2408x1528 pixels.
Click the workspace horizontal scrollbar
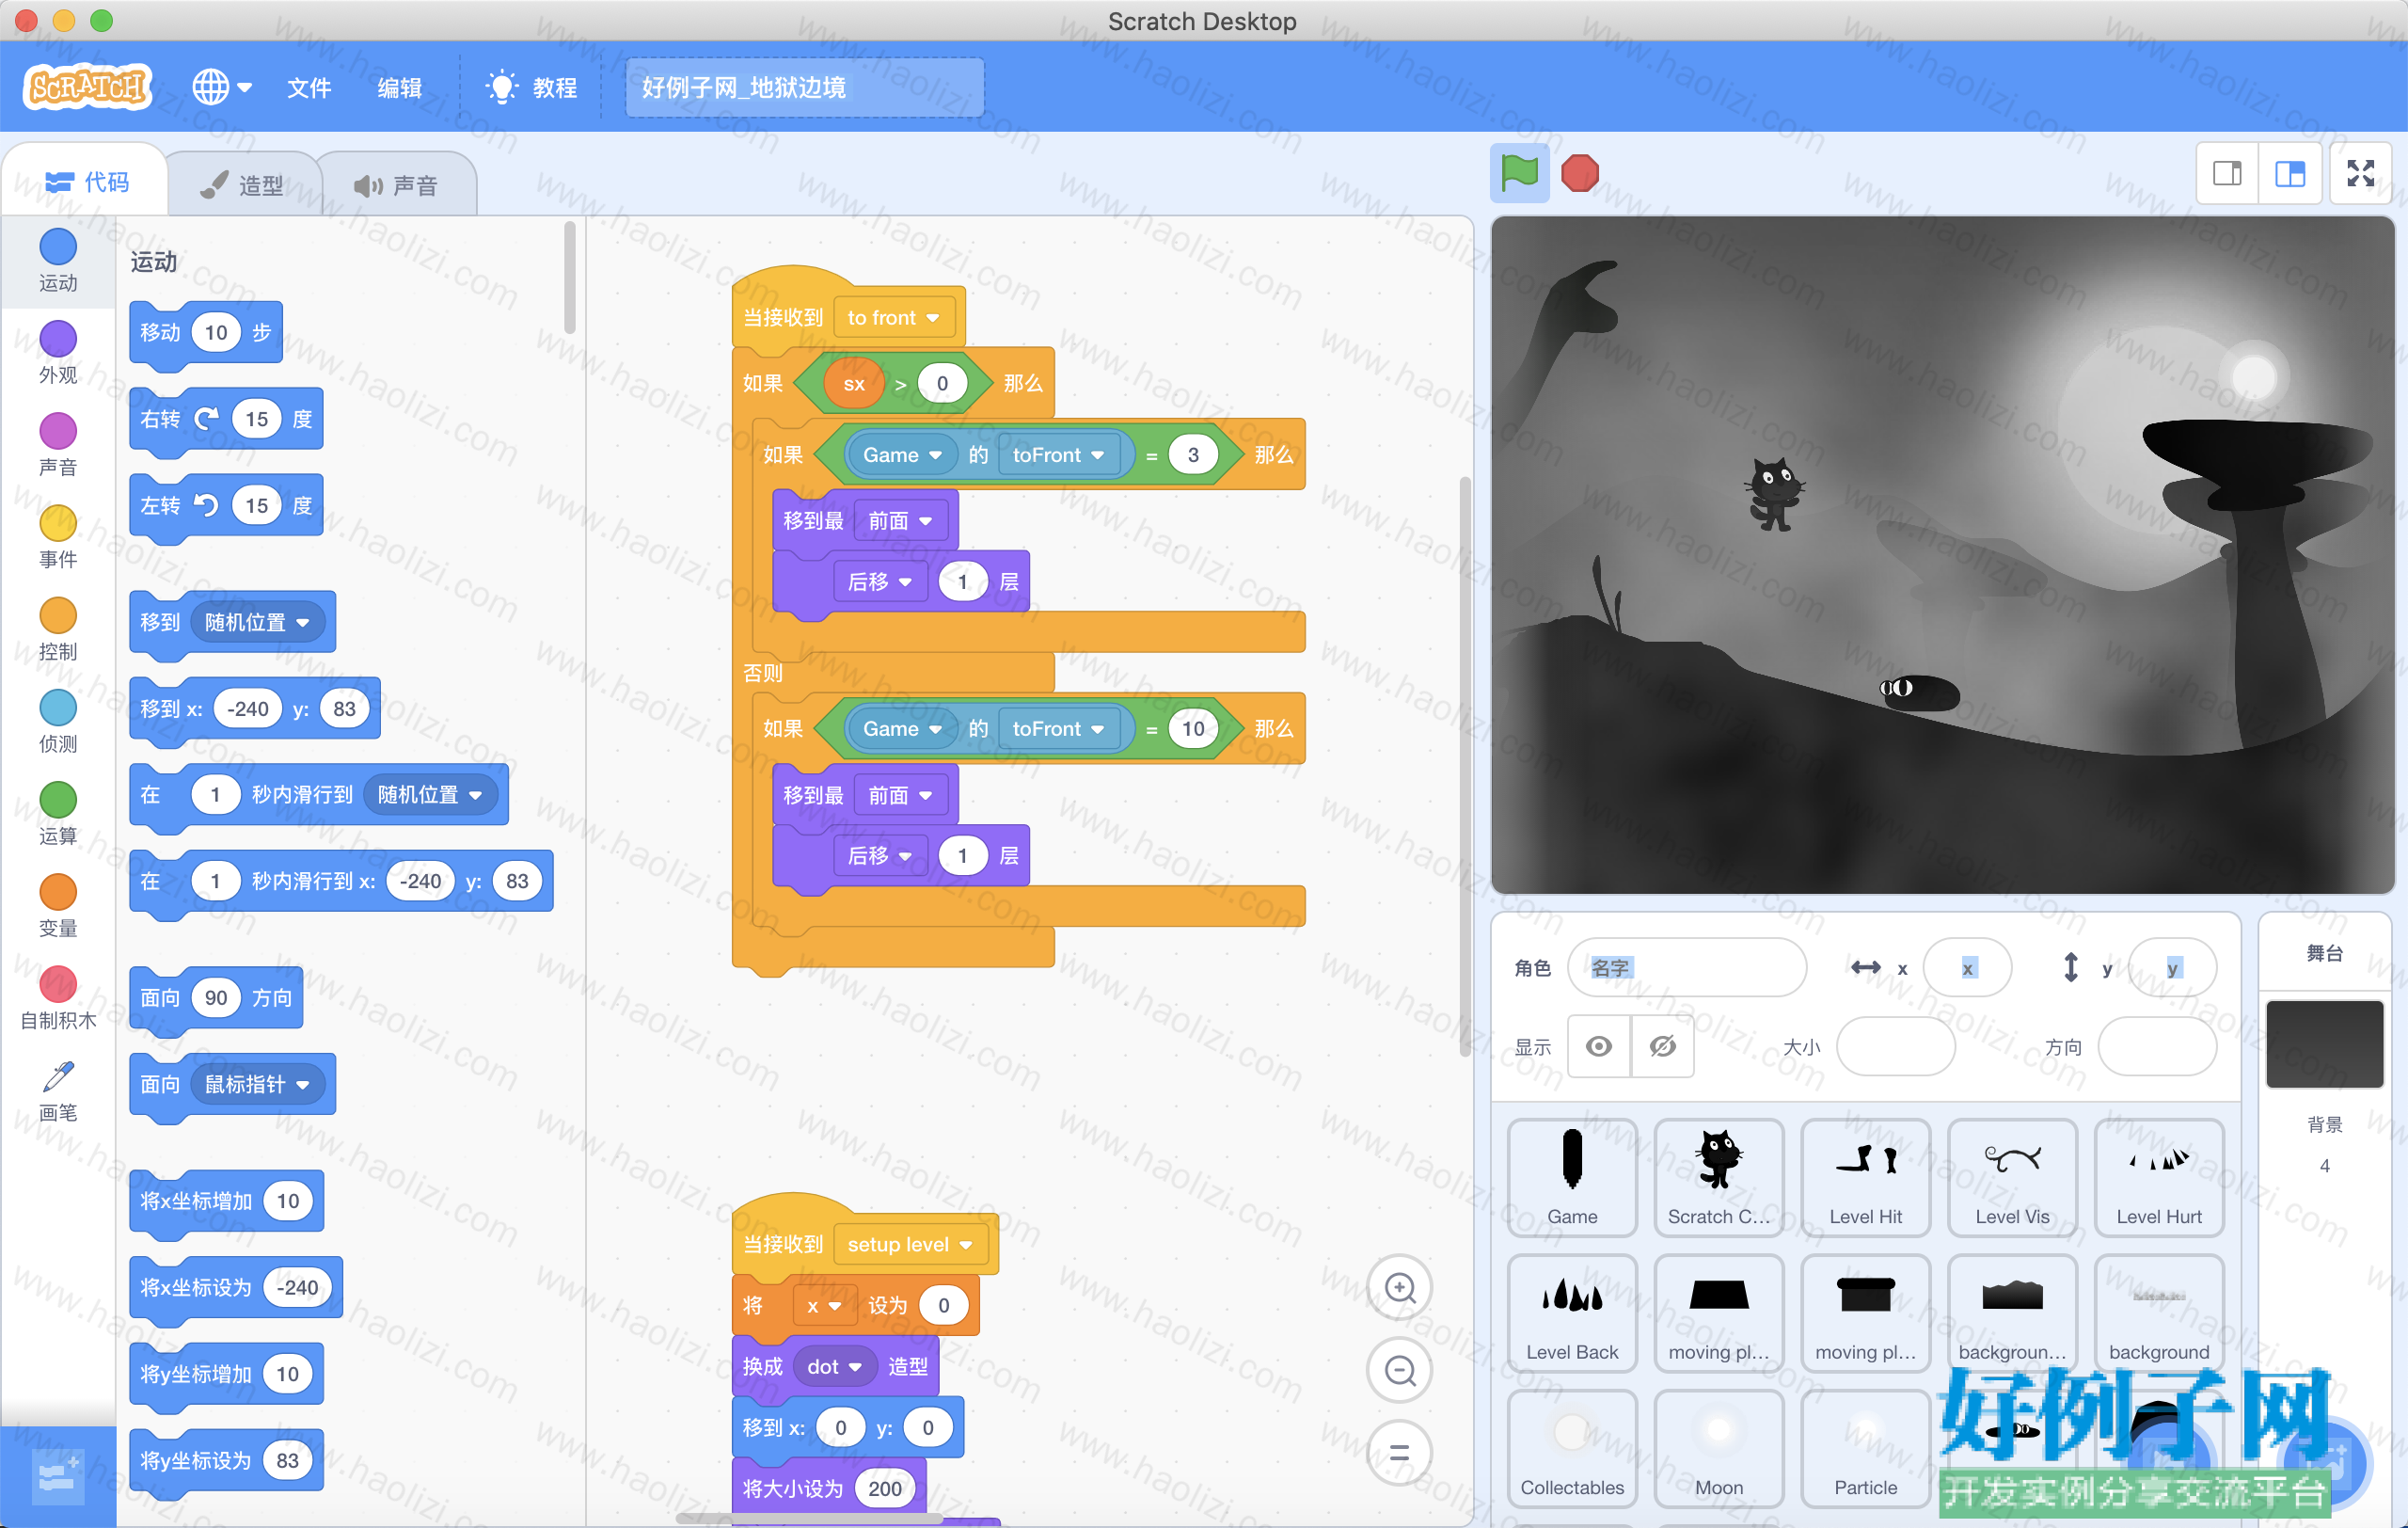[810, 1518]
